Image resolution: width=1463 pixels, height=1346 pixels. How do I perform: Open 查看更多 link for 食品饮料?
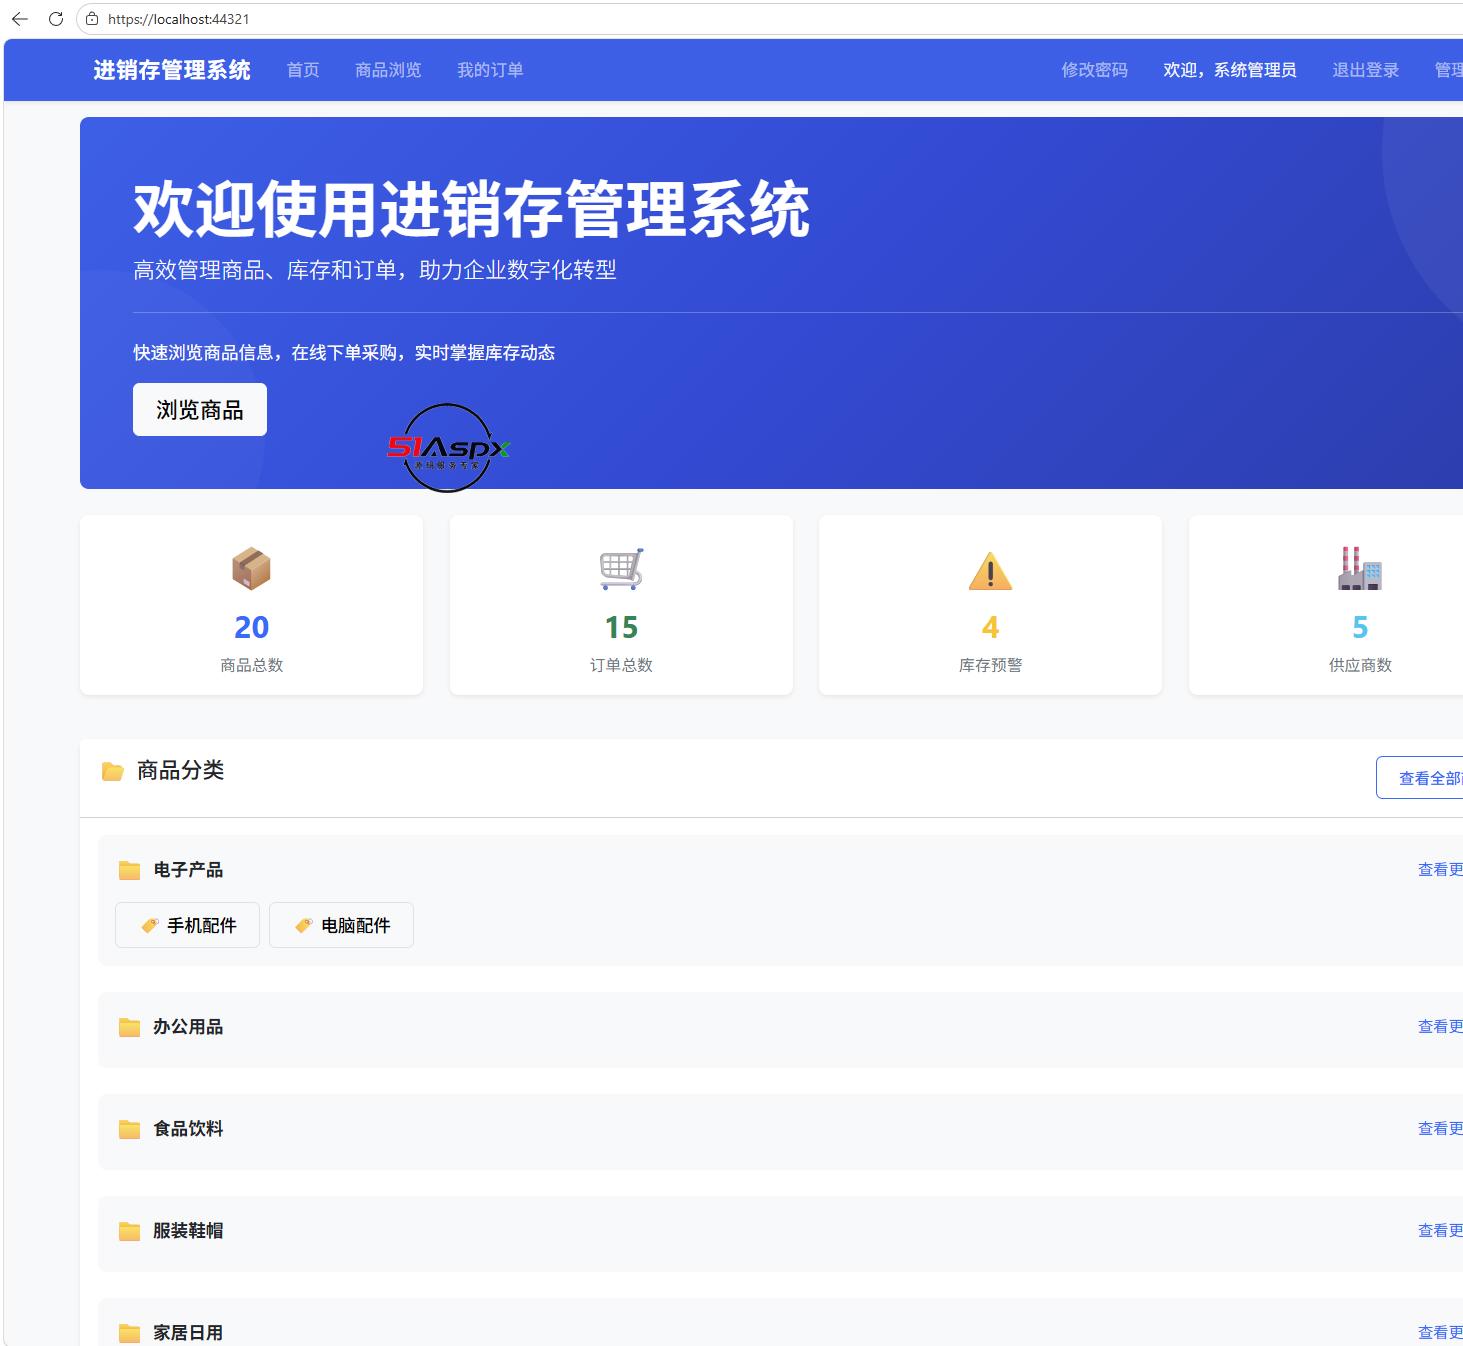coord(1440,1129)
